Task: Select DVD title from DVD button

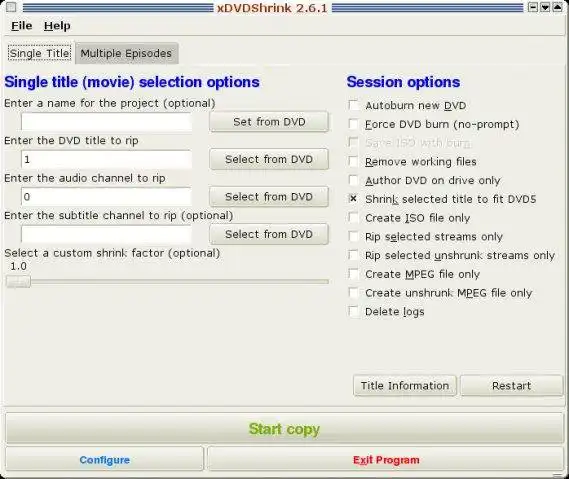Action: click(x=269, y=159)
